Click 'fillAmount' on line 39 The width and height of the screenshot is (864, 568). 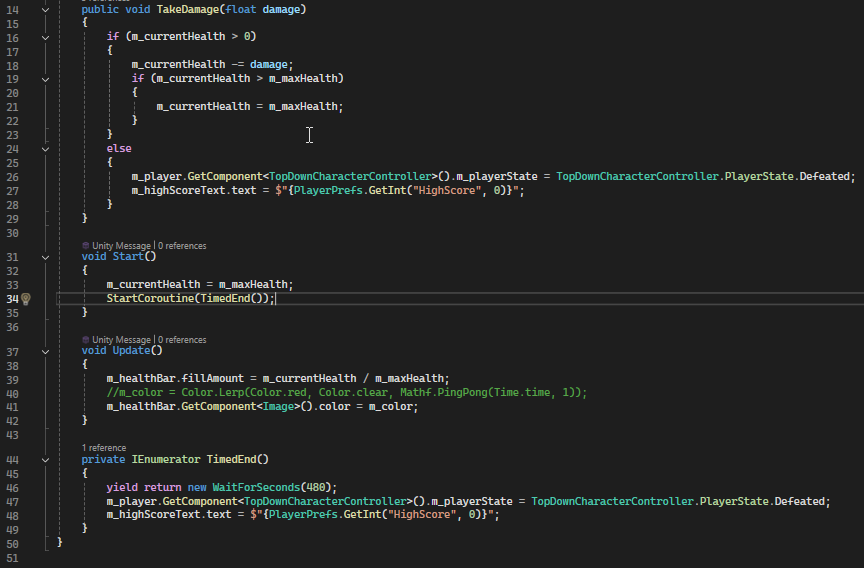pos(213,378)
